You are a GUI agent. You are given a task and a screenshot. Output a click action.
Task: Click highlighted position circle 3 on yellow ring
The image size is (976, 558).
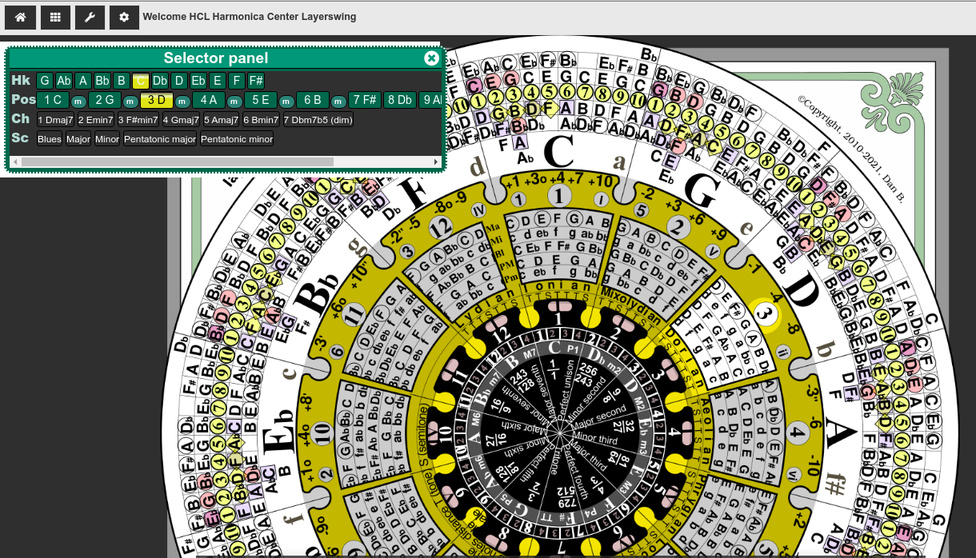pyautogui.click(x=767, y=314)
